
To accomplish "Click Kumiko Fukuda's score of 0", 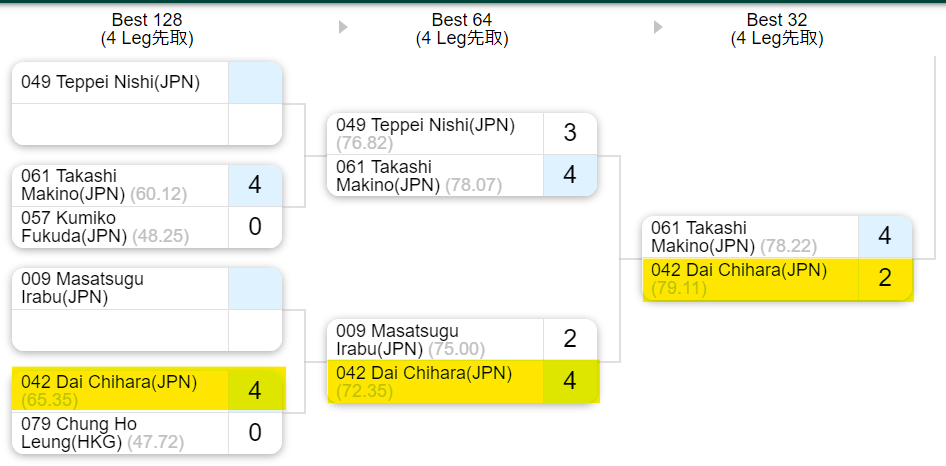I will [x=255, y=227].
